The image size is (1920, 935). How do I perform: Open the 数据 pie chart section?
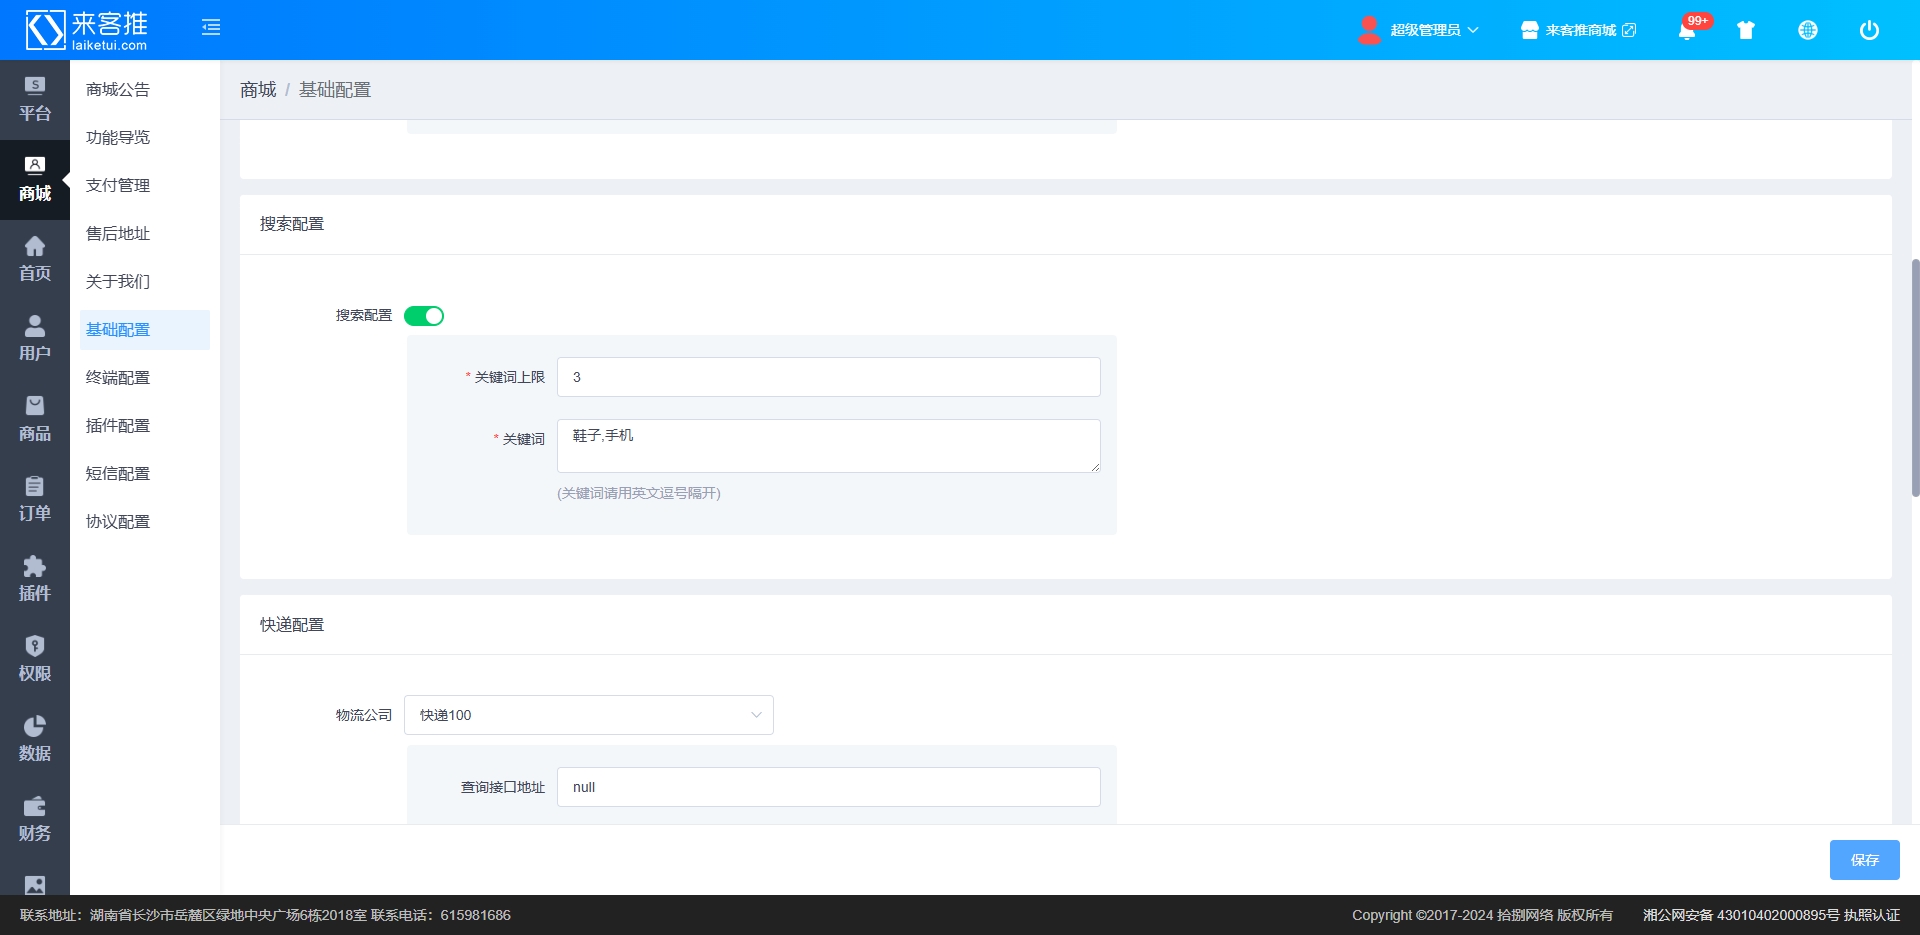coord(35,739)
